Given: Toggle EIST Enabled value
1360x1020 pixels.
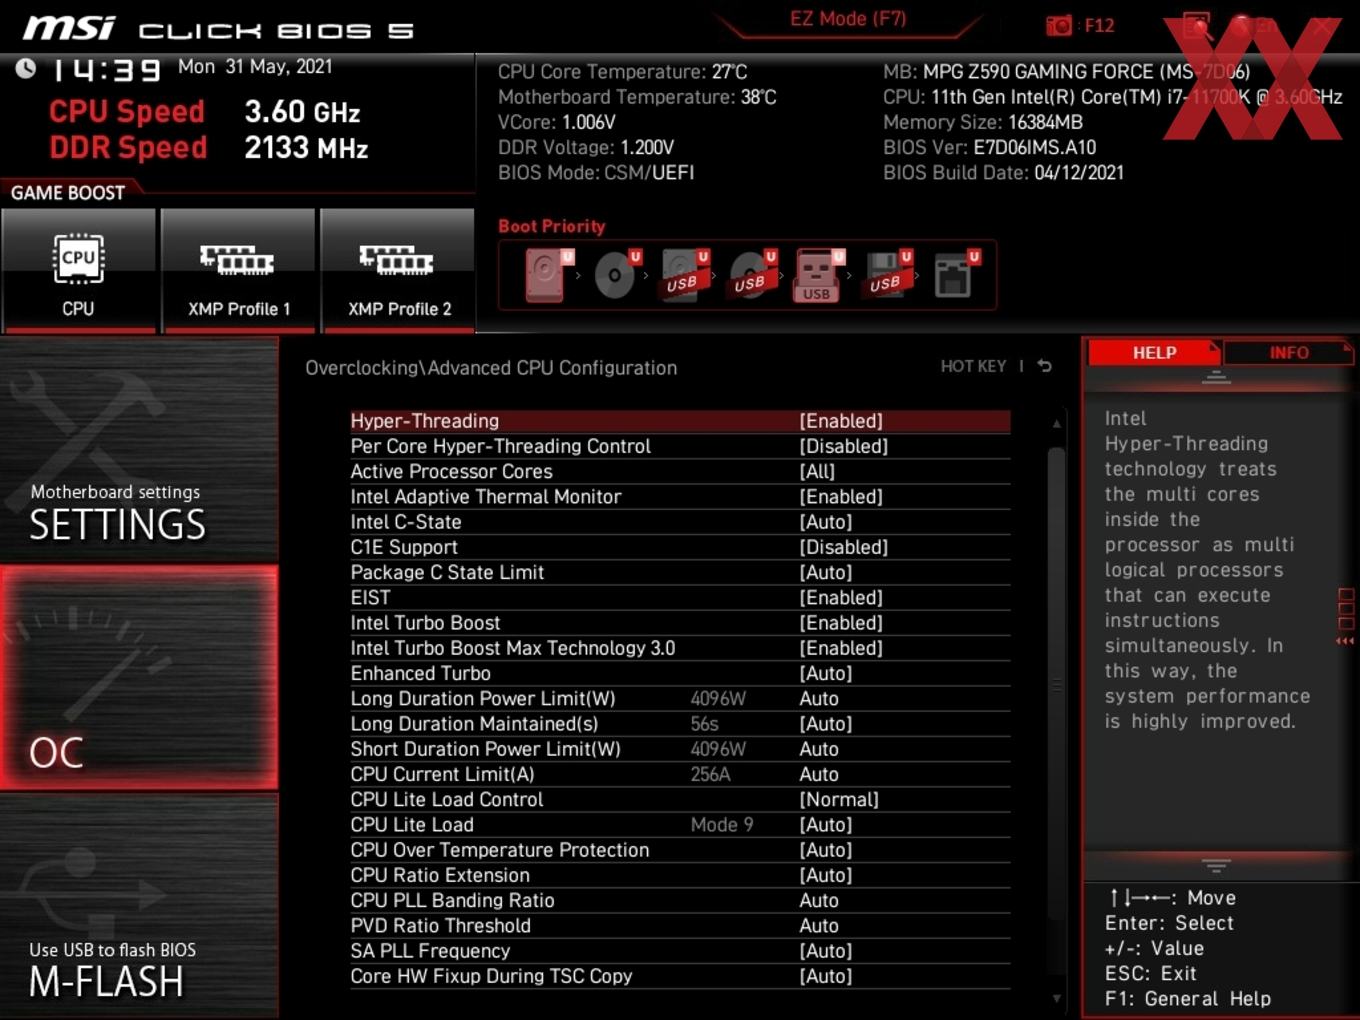Looking at the screenshot, I should click(x=841, y=598).
